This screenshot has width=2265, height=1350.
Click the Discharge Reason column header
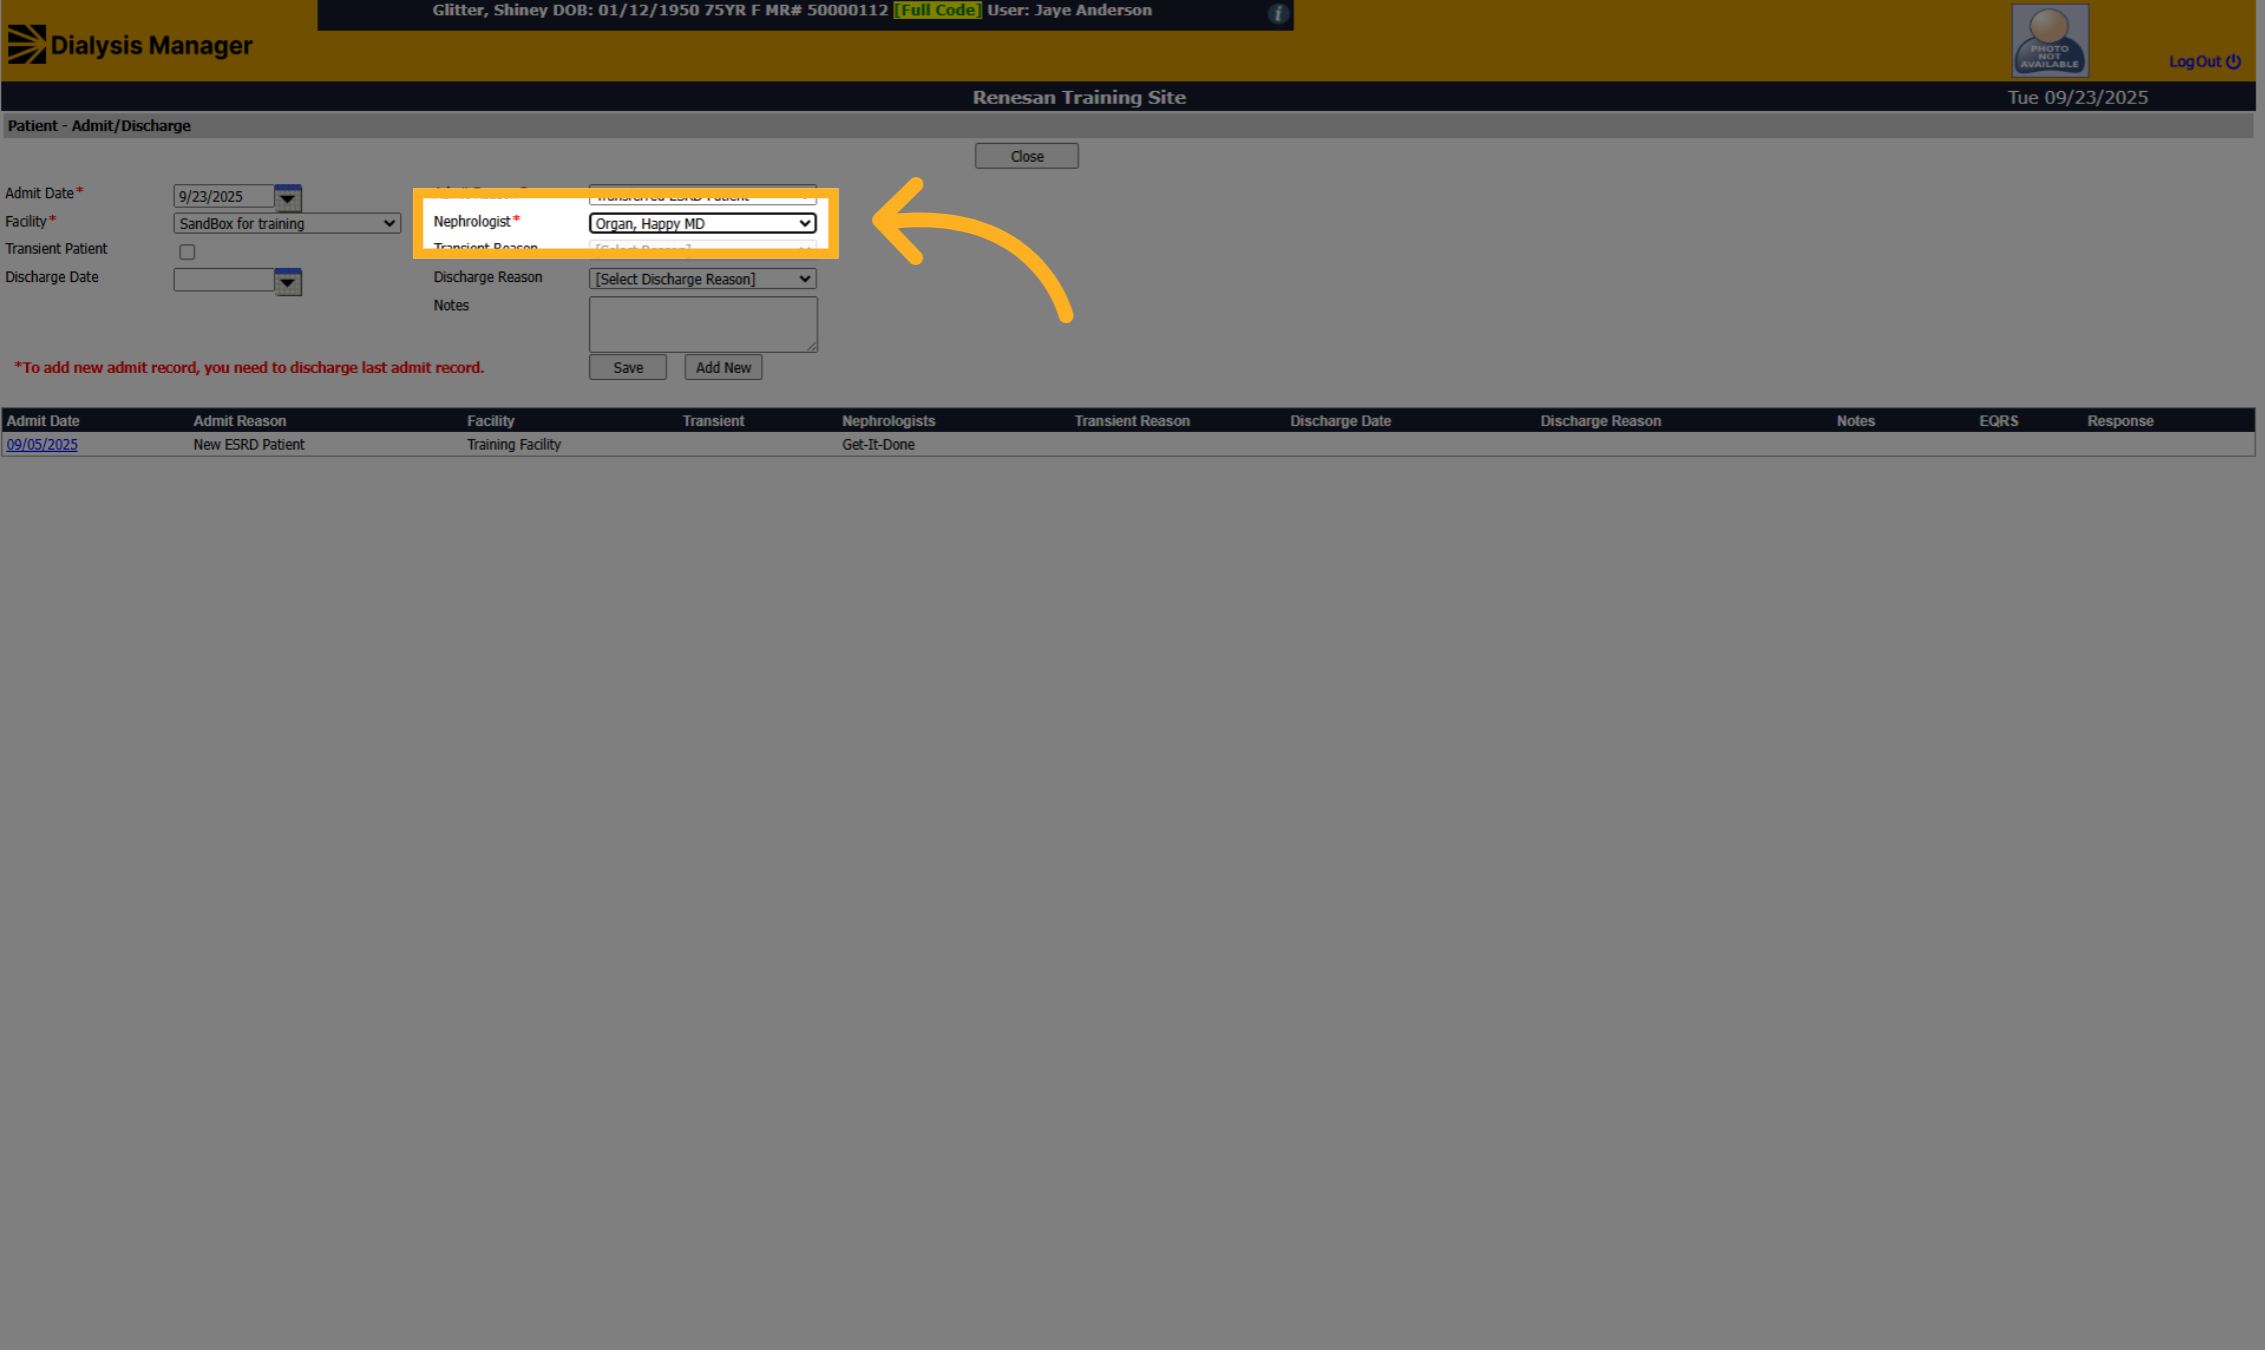click(1601, 421)
